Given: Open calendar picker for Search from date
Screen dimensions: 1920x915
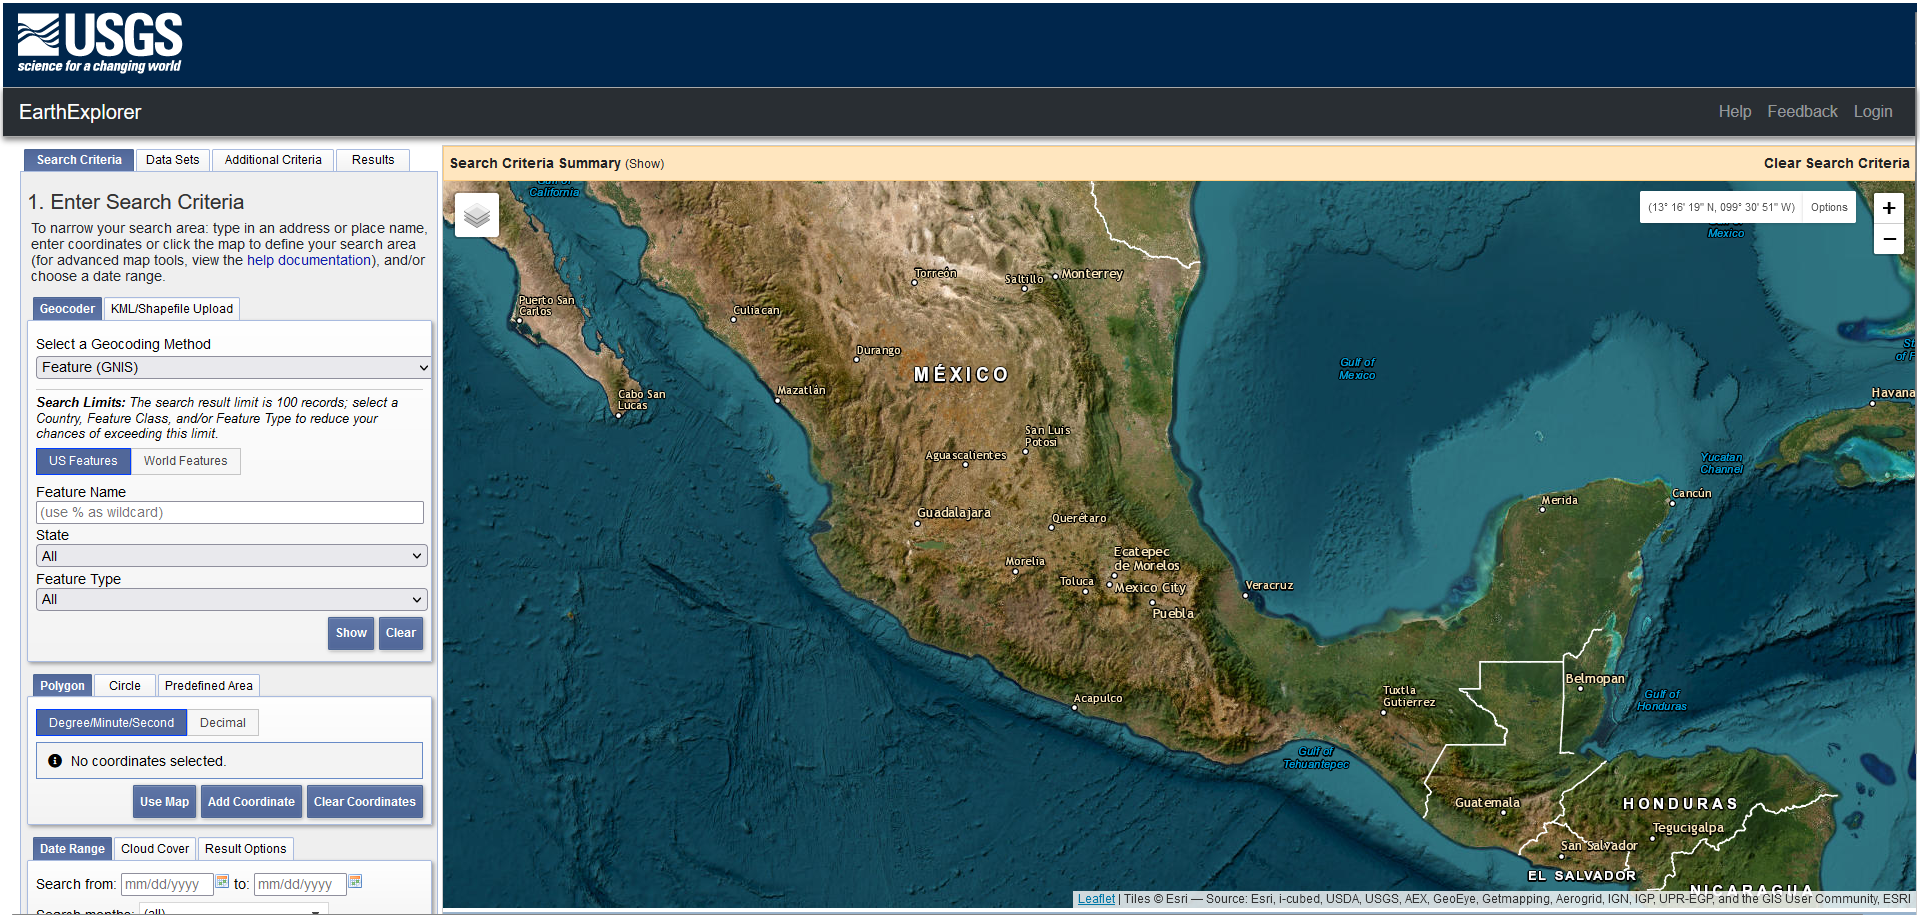Looking at the screenshot, I should pos(222,882).
